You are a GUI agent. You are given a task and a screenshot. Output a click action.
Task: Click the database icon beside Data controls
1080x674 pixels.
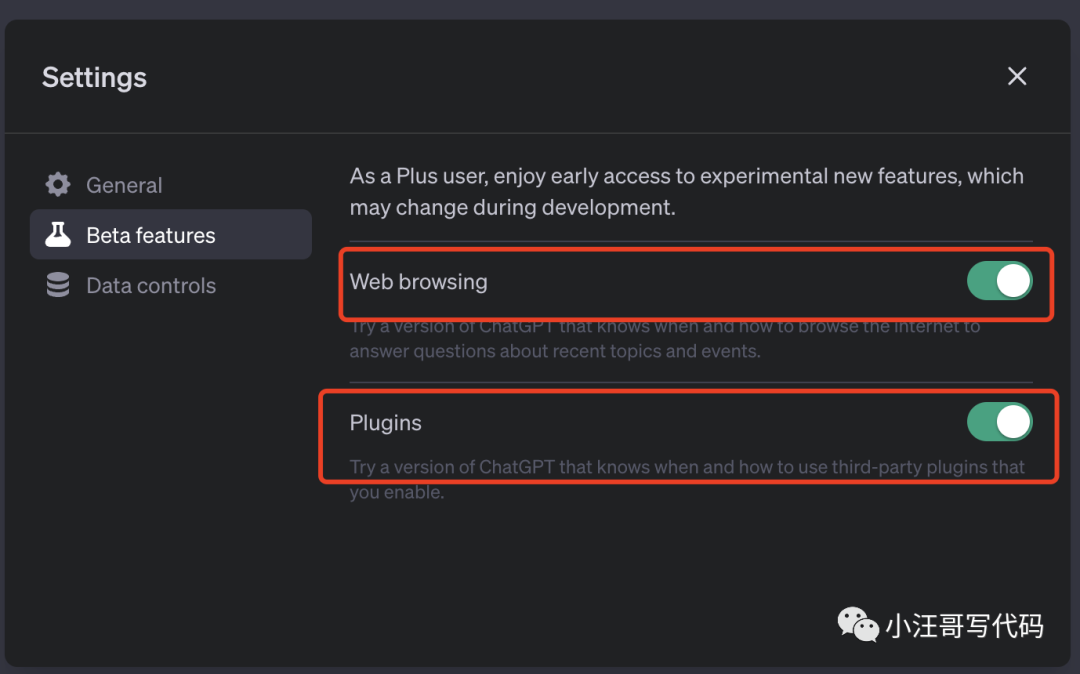58,286
